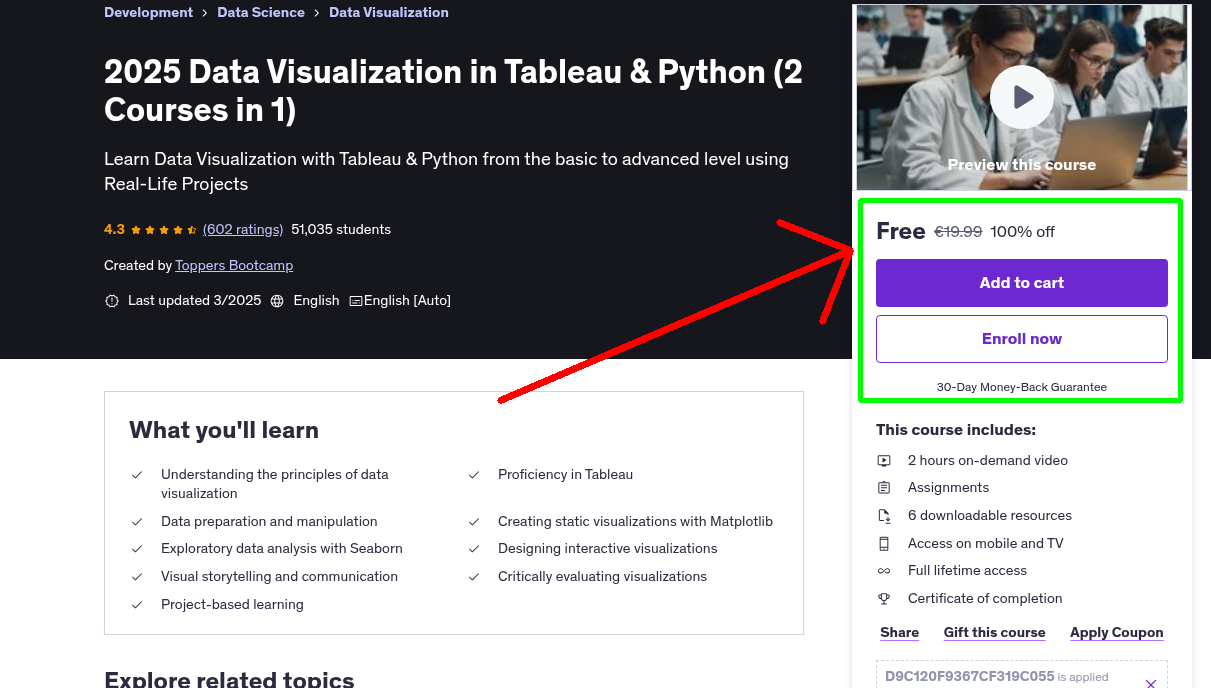Image resolution: width=1211 pixels, height=688 pixels.
Task: Click the English [Auto] captions icon
Action: pyautogui.click(x=355, y=300)
